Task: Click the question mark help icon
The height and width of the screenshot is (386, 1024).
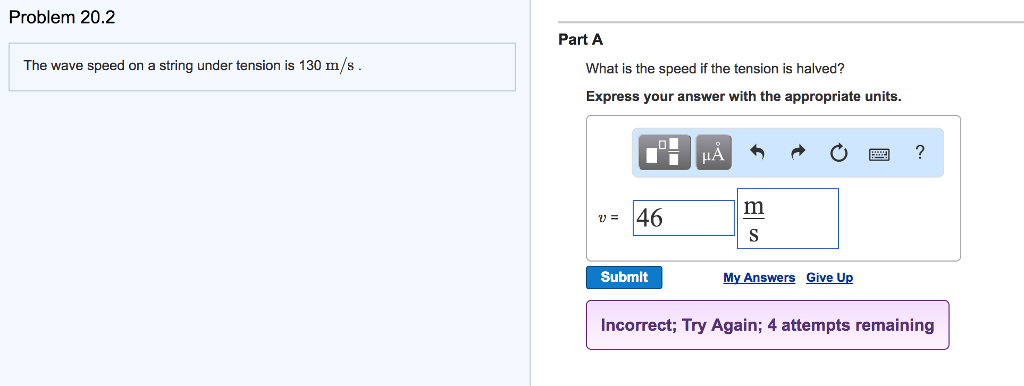Action: tap(920, 152)
